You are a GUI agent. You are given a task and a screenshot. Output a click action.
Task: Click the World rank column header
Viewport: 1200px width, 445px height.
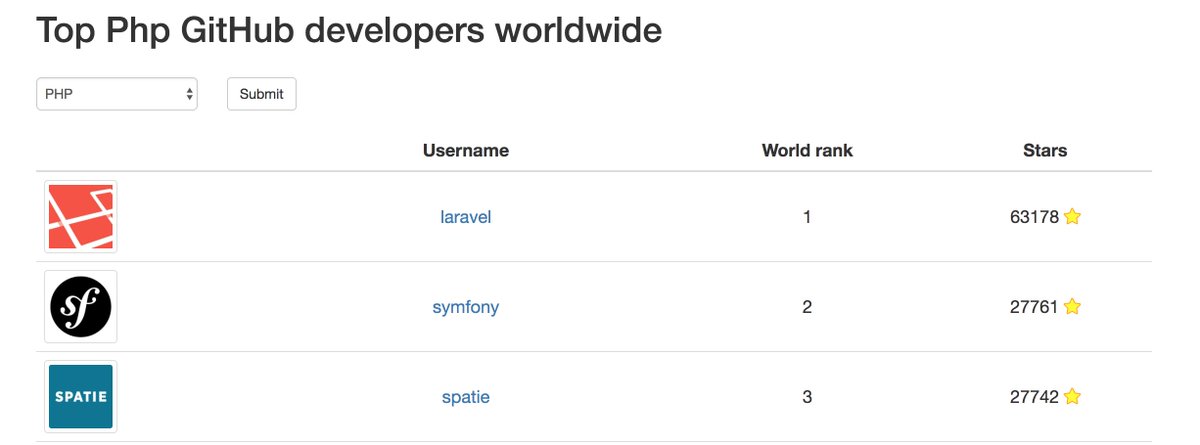[807, 151]
